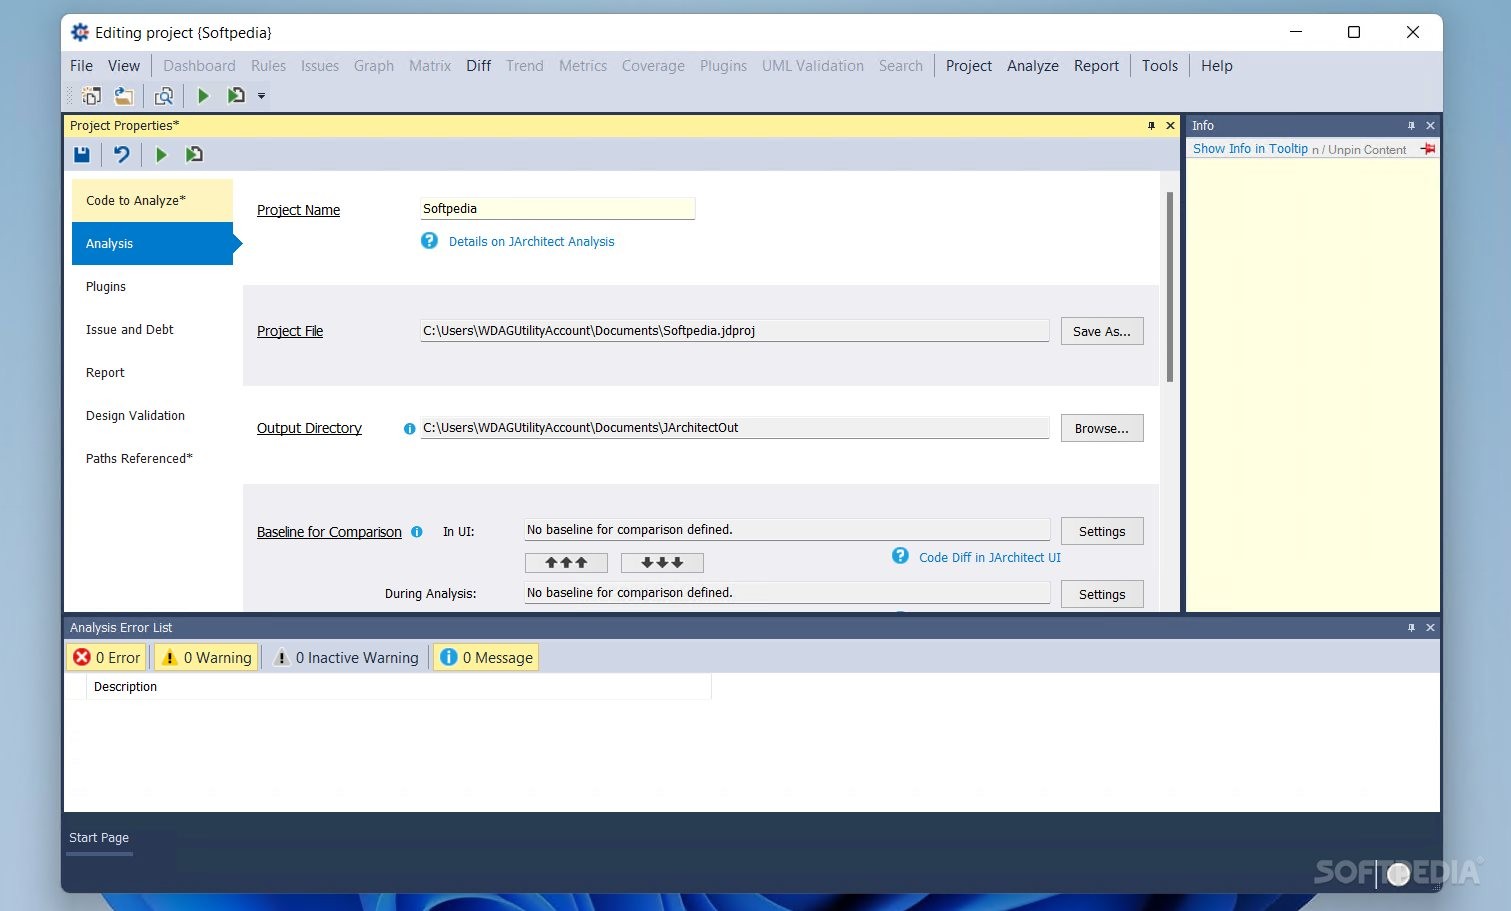The height and width of the screenshot is (911, 1511).
Task: Toggle the 0 Message filter
Action: click(486, 657)
